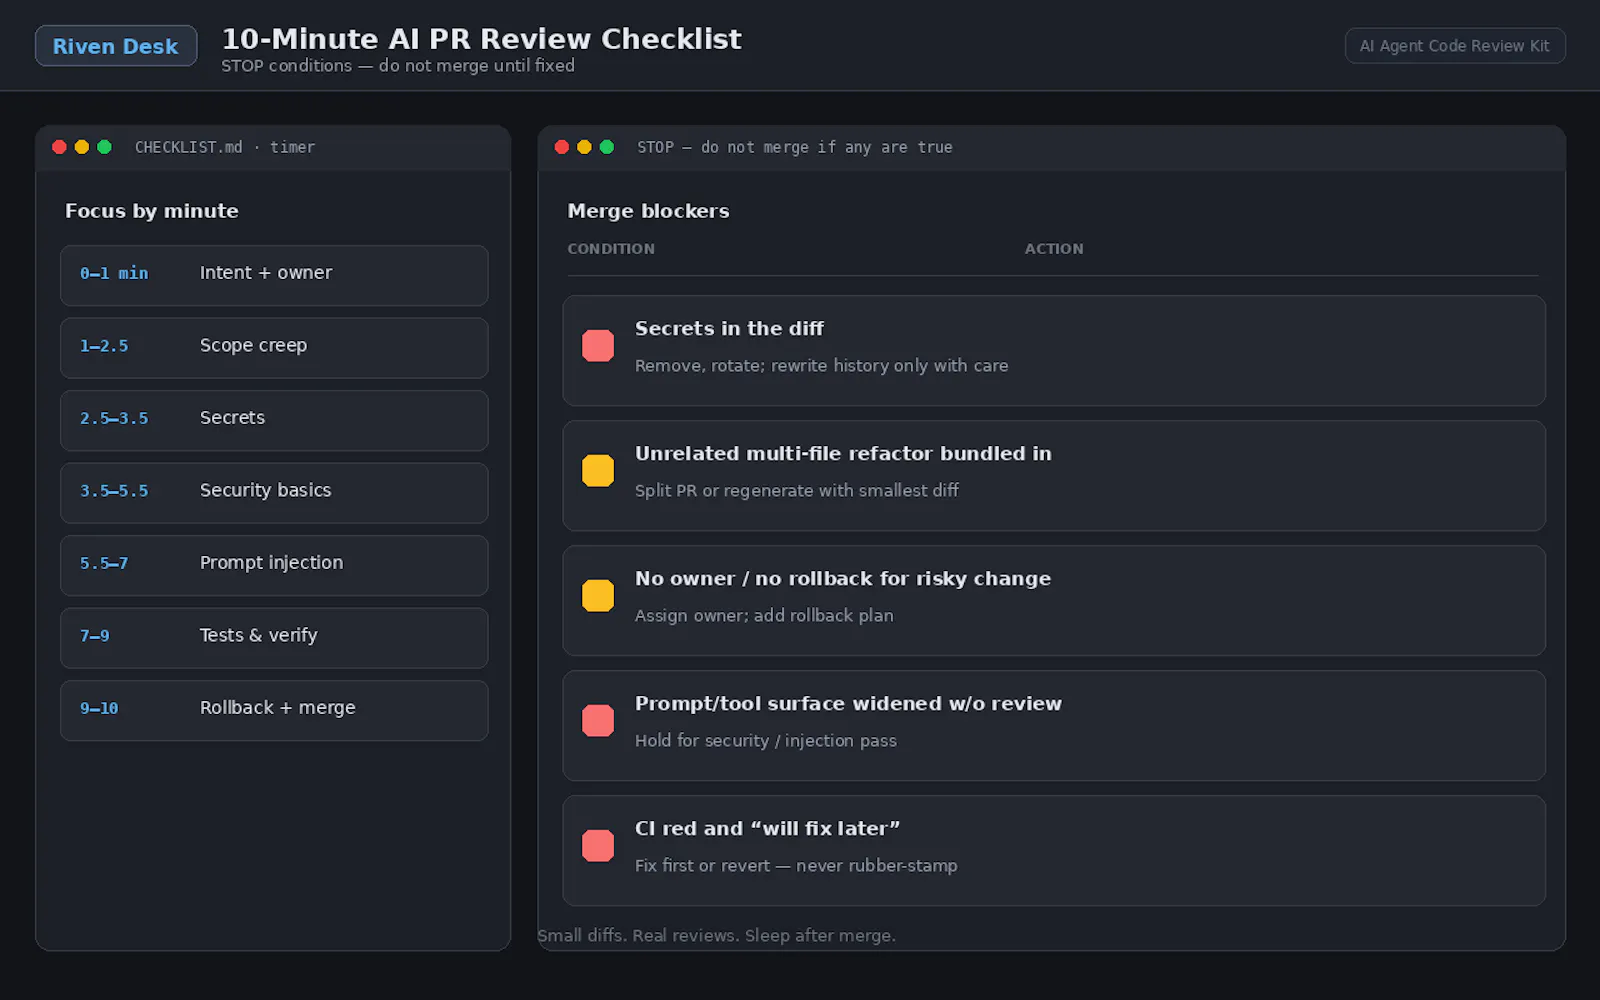Click the AI Agent Code Review Kit badge
The image size is (1600, 1000).
click(1455, 46)
